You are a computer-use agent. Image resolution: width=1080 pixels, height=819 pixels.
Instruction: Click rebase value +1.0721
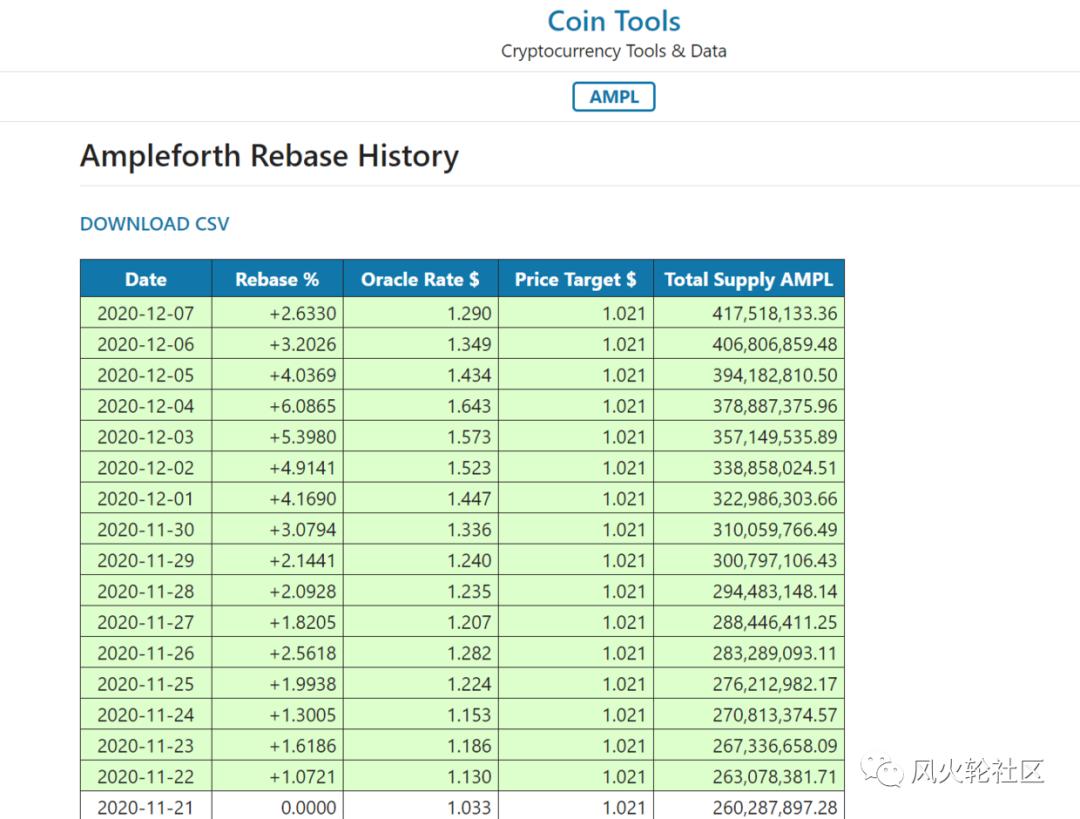[302, 777]
